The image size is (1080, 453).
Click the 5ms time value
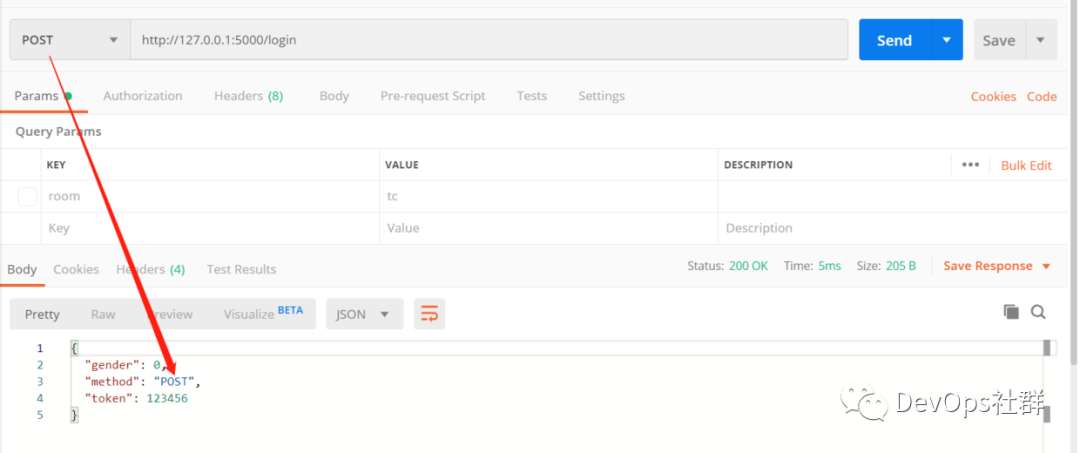[x=829, y=266]
